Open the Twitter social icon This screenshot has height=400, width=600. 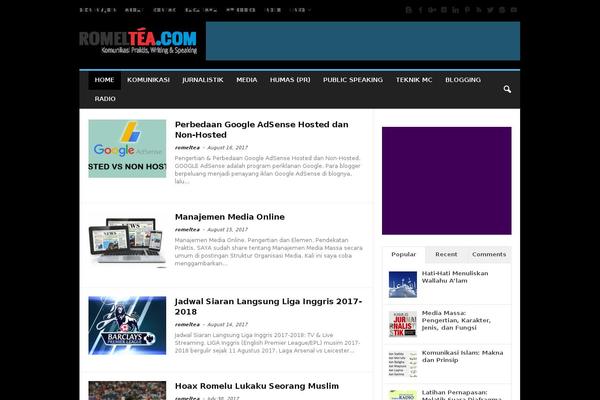coord(490,10)
